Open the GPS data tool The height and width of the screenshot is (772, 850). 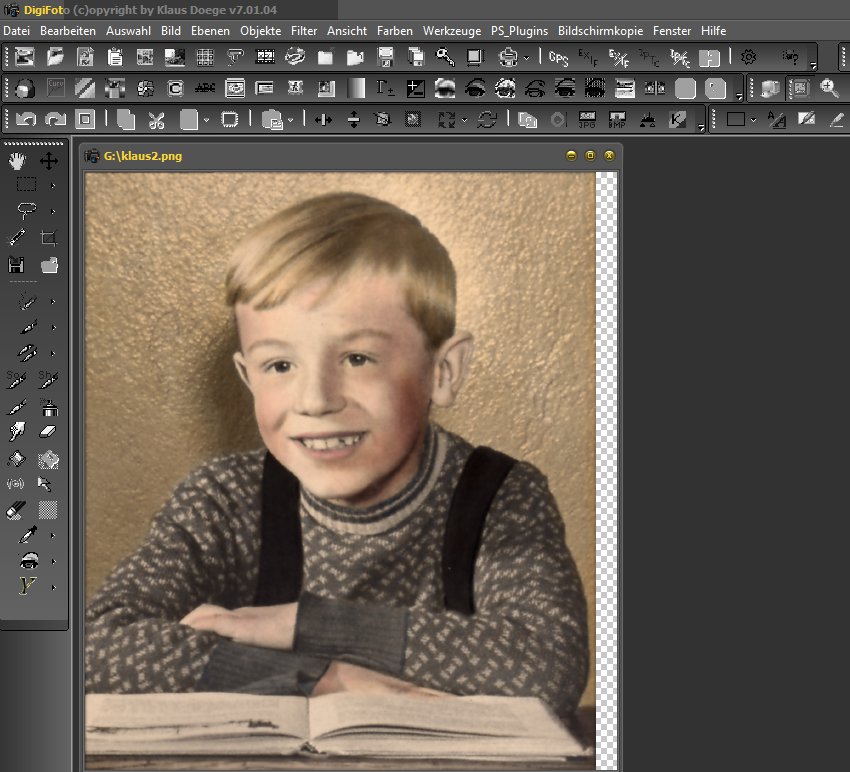560,57
